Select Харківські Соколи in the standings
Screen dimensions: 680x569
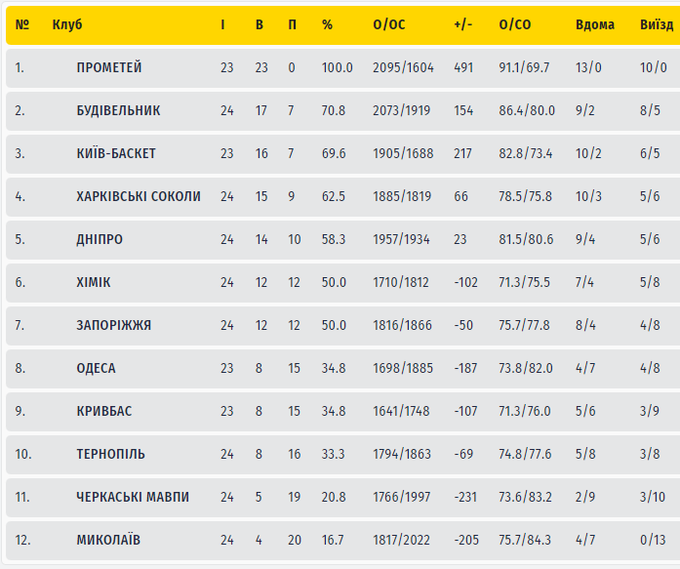click(x=138, y=197)
